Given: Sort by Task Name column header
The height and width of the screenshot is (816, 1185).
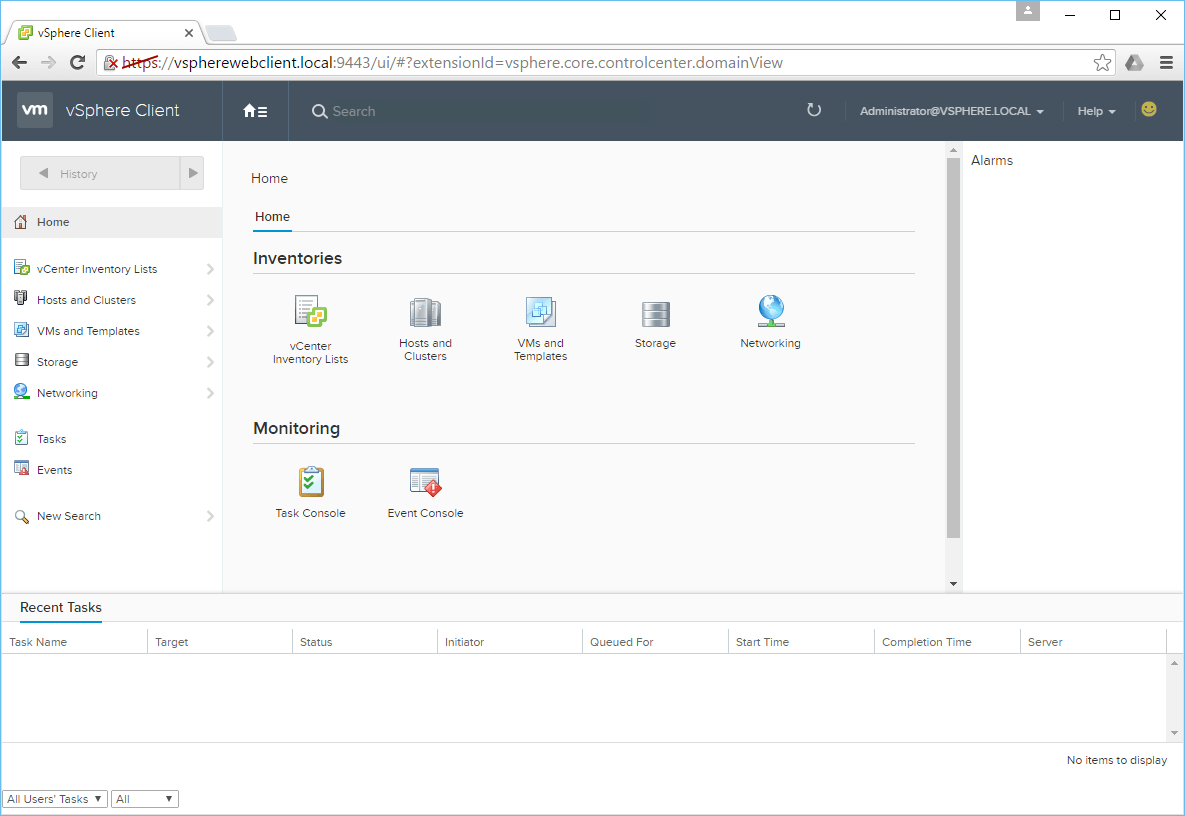Looking at the screenshot, I should pyautogui.click(x=74, y=641).
